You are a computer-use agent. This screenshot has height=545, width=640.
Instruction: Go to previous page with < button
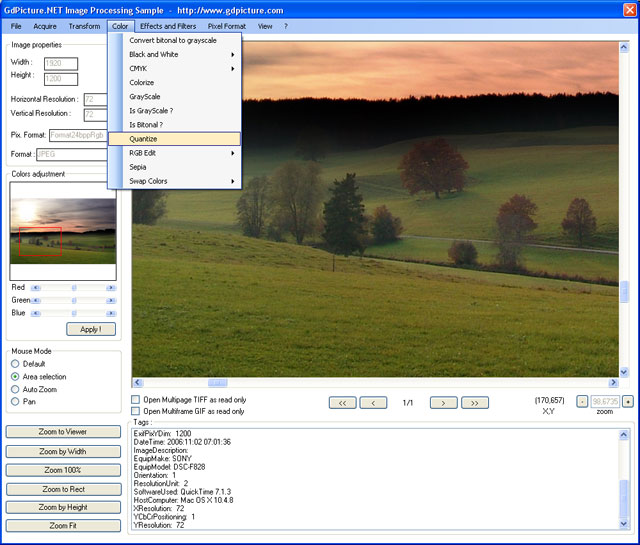point(373,403)
